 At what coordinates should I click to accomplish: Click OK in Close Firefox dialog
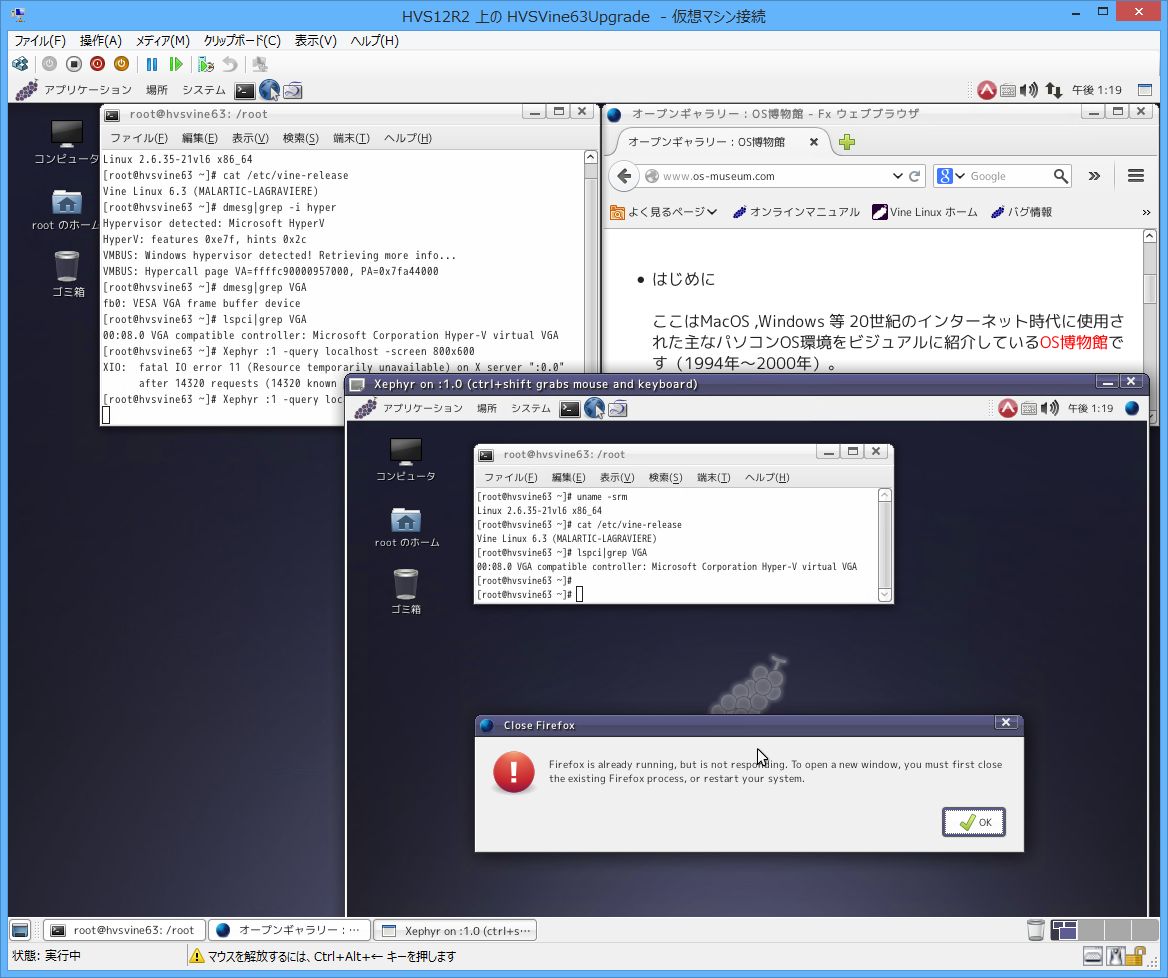coord(974,822)
